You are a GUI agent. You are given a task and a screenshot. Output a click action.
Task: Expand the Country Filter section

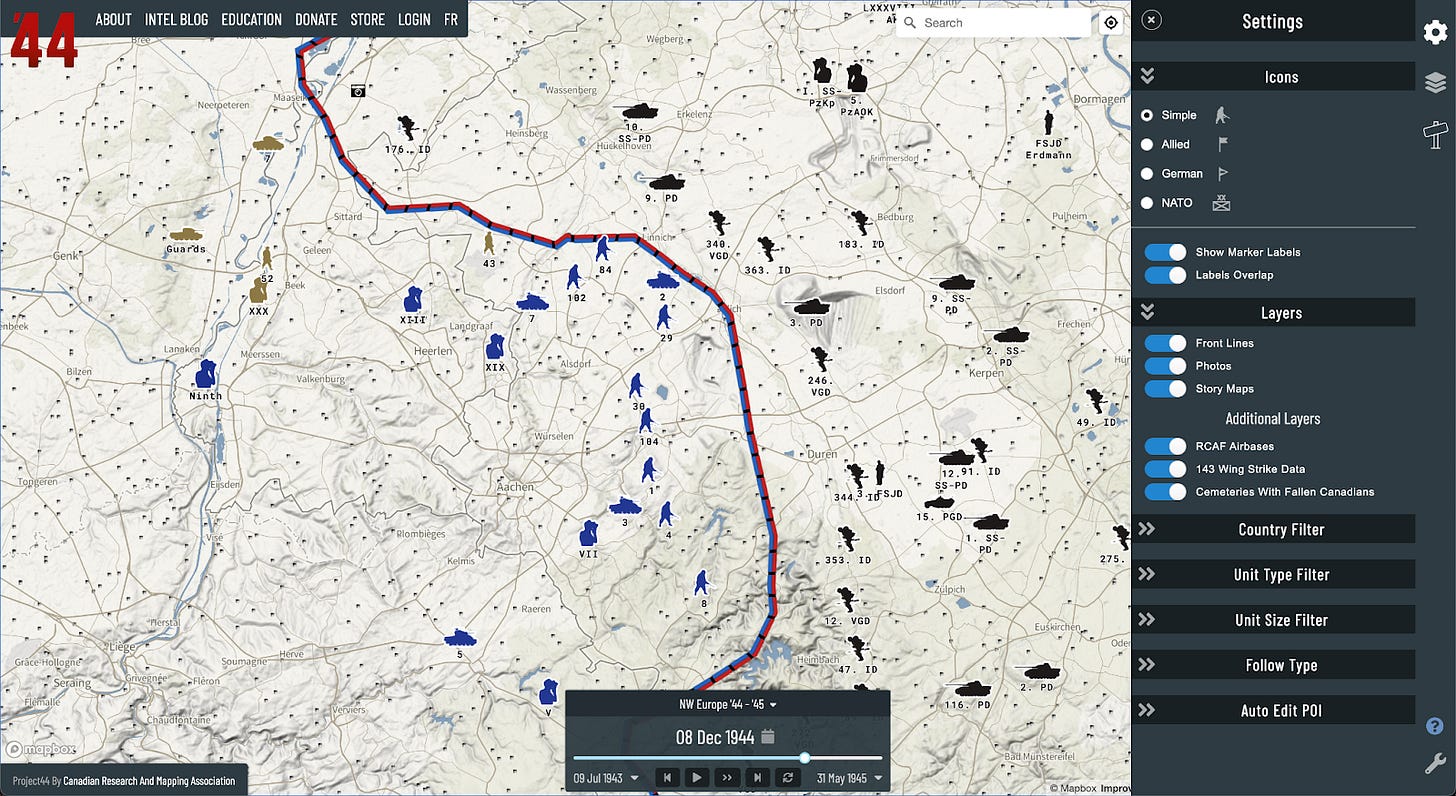click(1274, 529)
